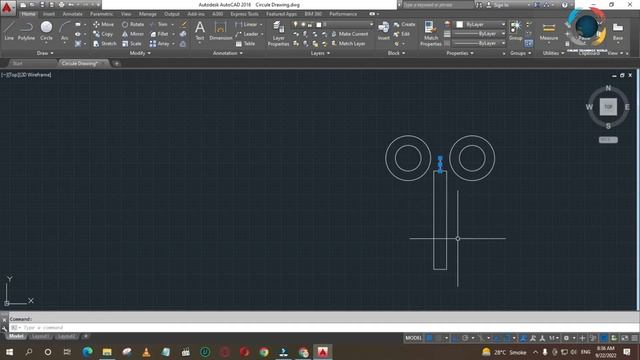The height and width of the screenshot is (360, 640).
Task: Expand the Annotation panel
Action: point(227,53)
